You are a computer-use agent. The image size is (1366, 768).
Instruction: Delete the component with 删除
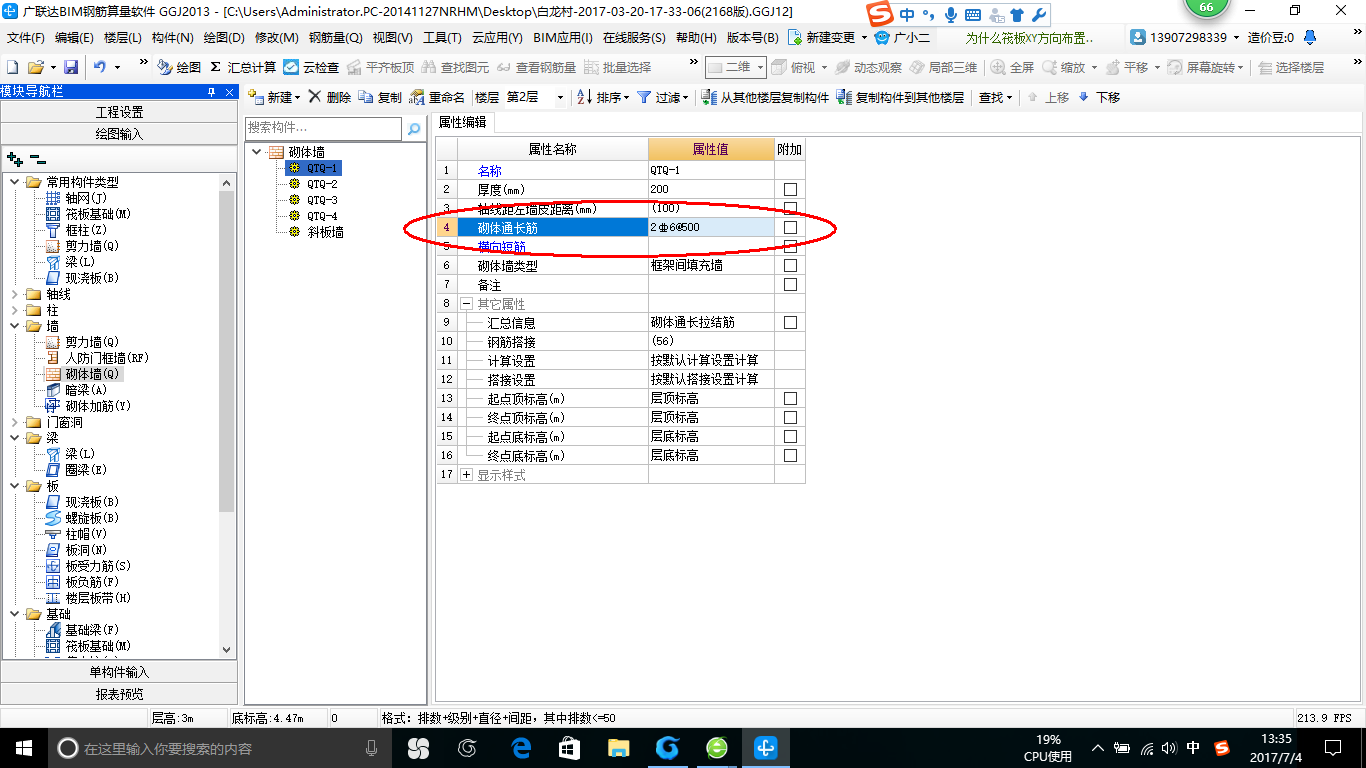pos(329,97)
